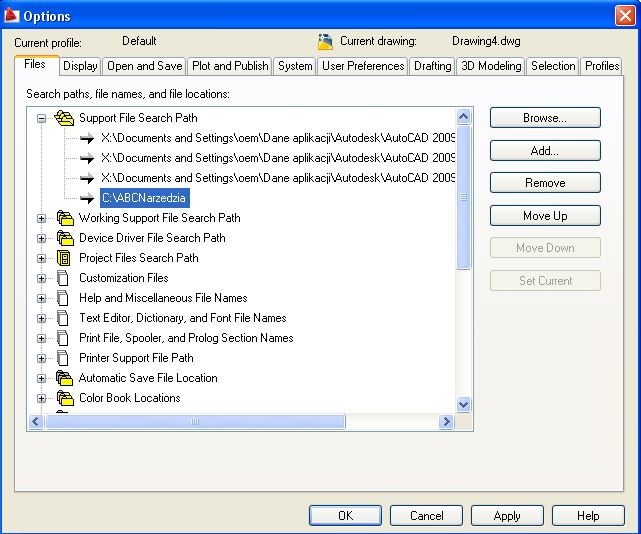
Task: Go to the User Preferences tab
Action: (362, 66)
